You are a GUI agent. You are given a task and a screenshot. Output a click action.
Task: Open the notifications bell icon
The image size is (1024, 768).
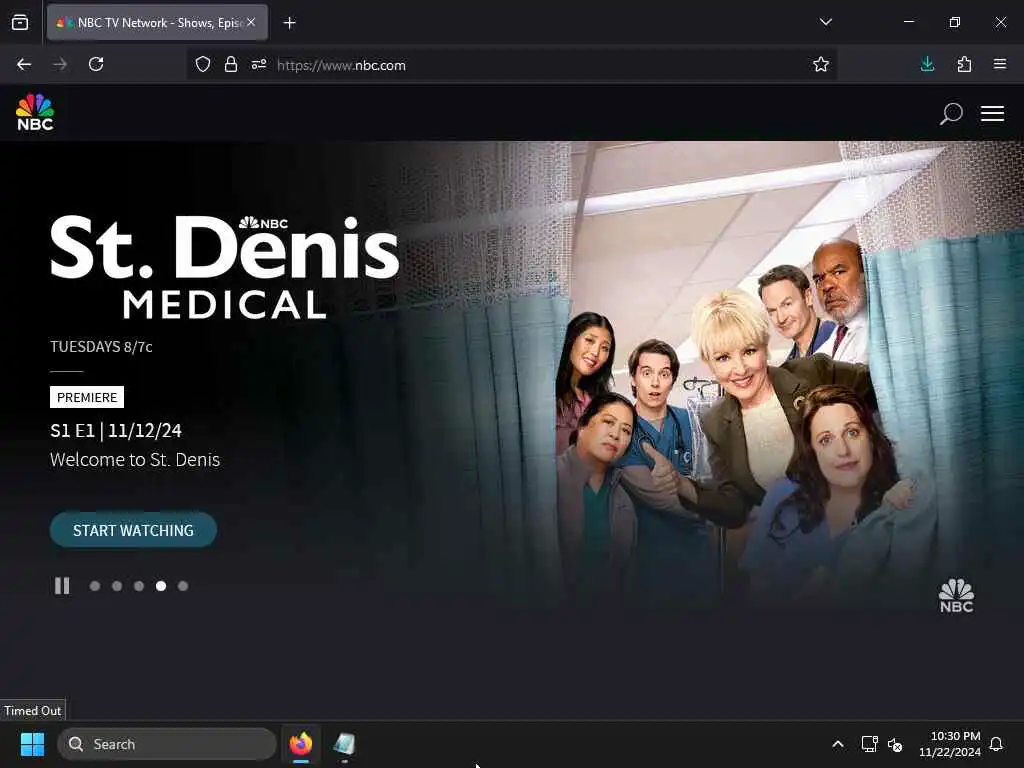pyautogui.click(x=996, y=744)
